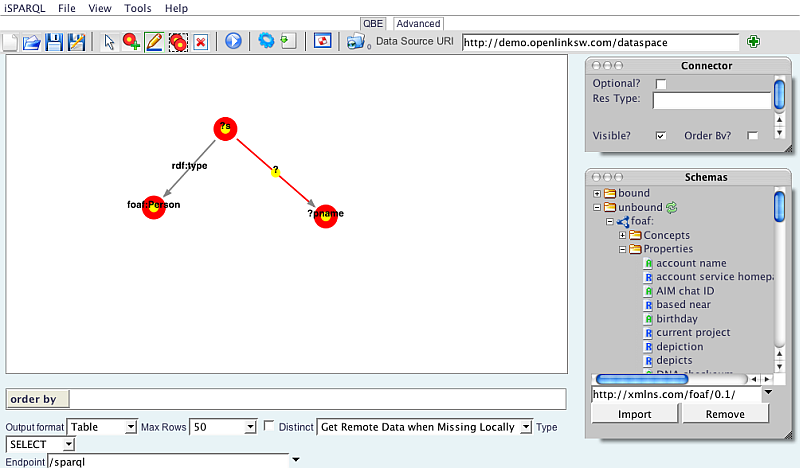This screenshot has height=468, width=800.
Task: Open the schema URI dropdown arrow
Action: tap(768, 392)
